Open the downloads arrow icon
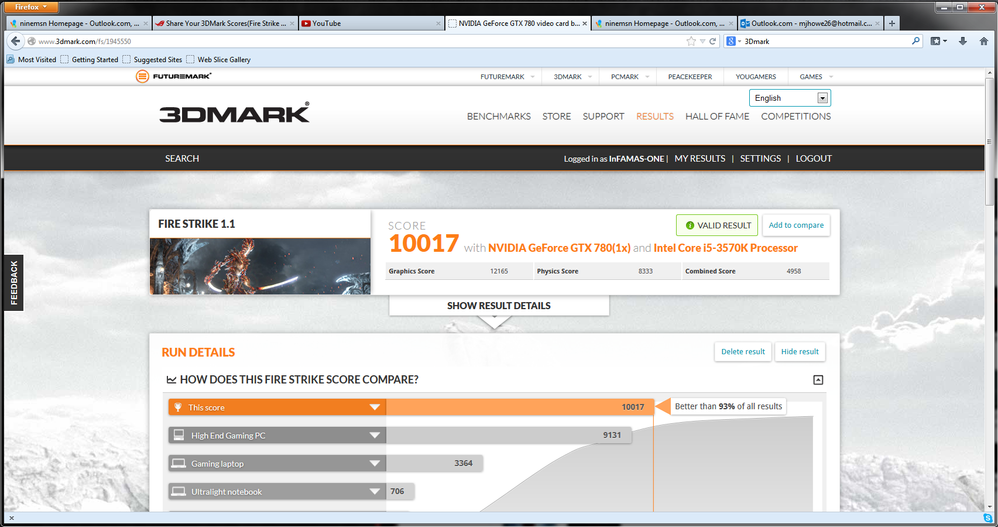The image size is (998, 527). point(962,41)
